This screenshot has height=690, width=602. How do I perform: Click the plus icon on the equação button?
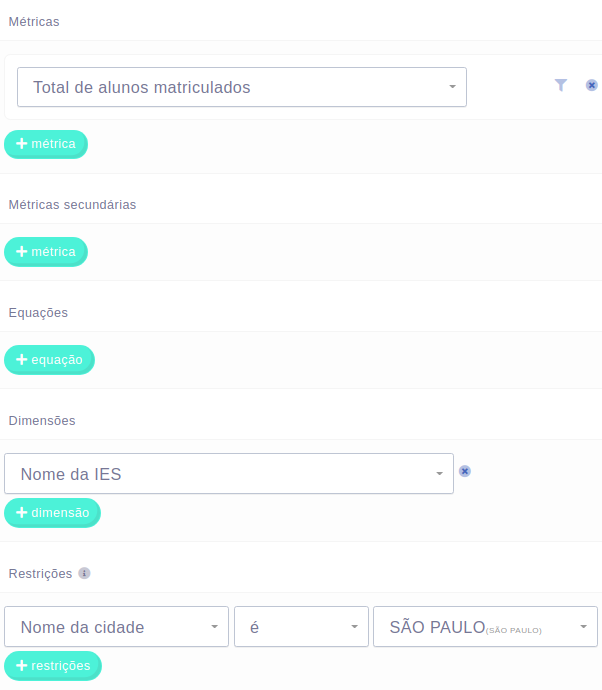point(22,360)
